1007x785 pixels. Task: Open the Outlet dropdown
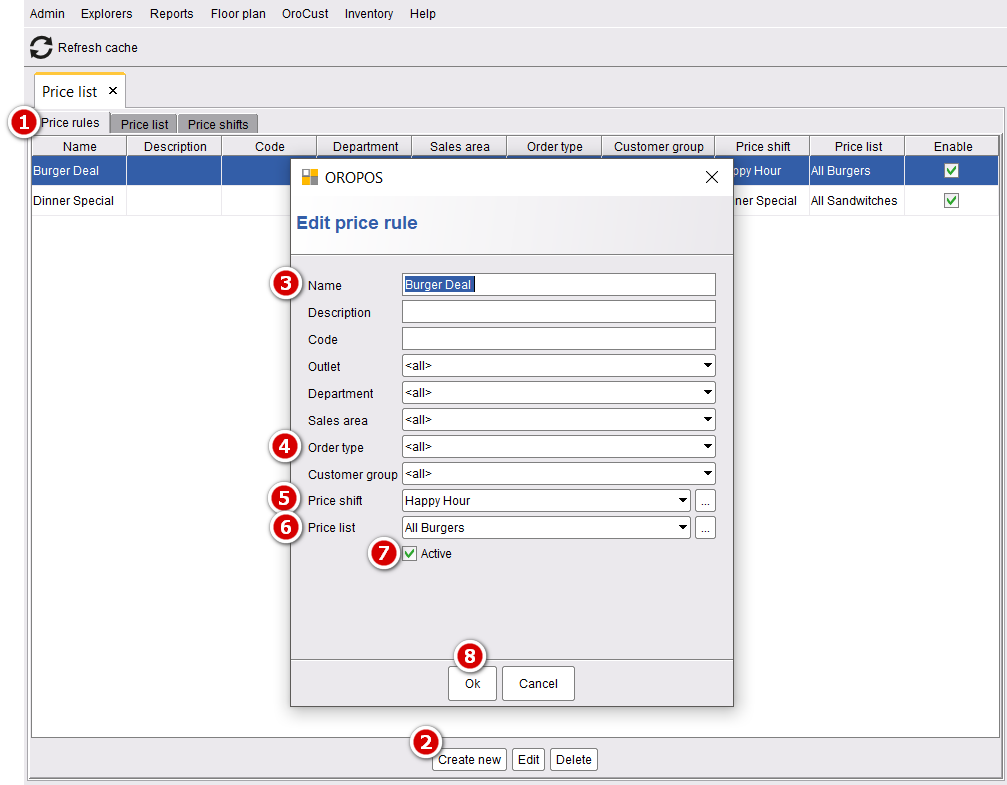(x=559, y=366)
